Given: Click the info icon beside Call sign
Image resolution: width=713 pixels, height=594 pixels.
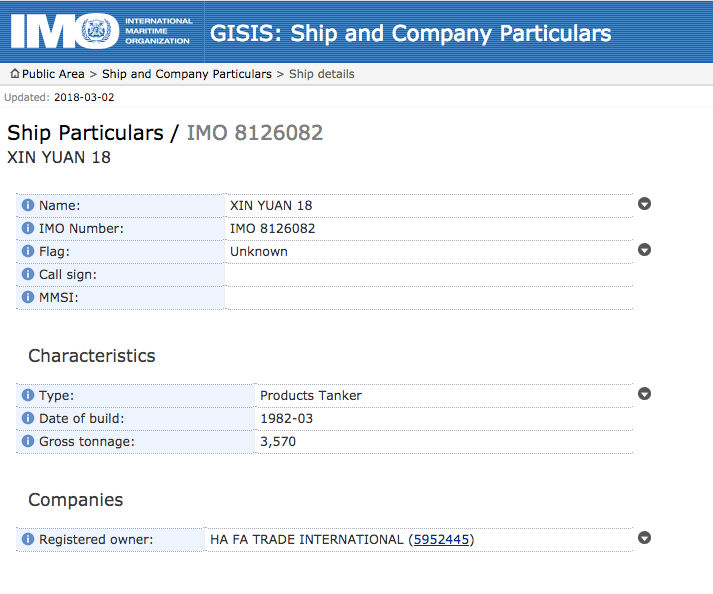Looking at the screenshot, I should (x=28, y=274).
